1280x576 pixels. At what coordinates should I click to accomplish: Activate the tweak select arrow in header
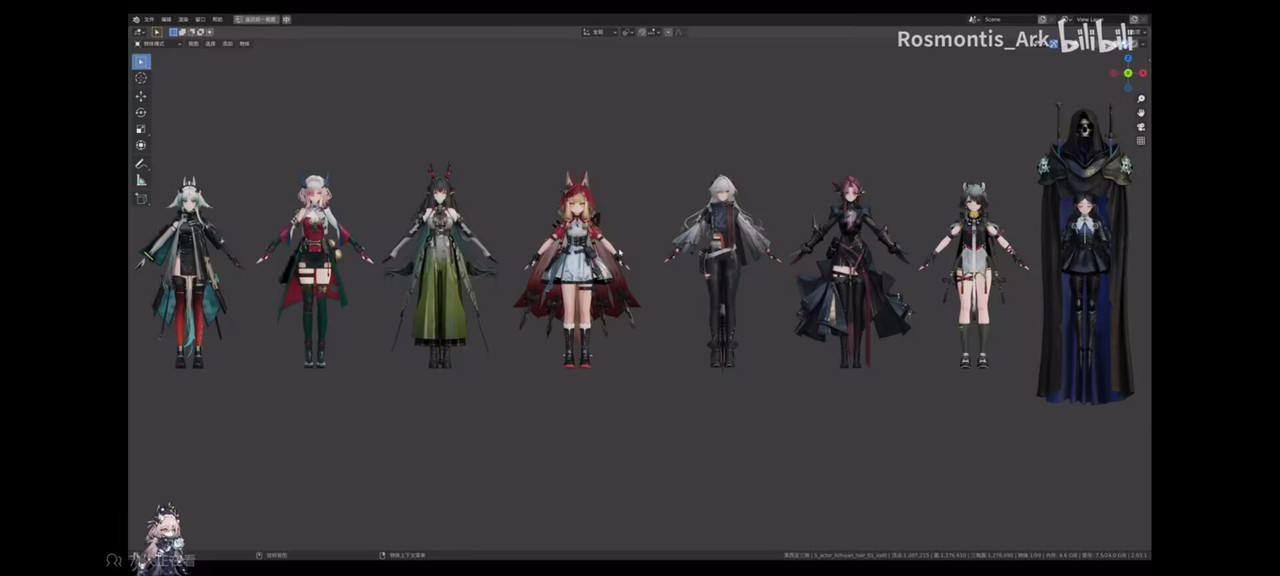point(157,32)
